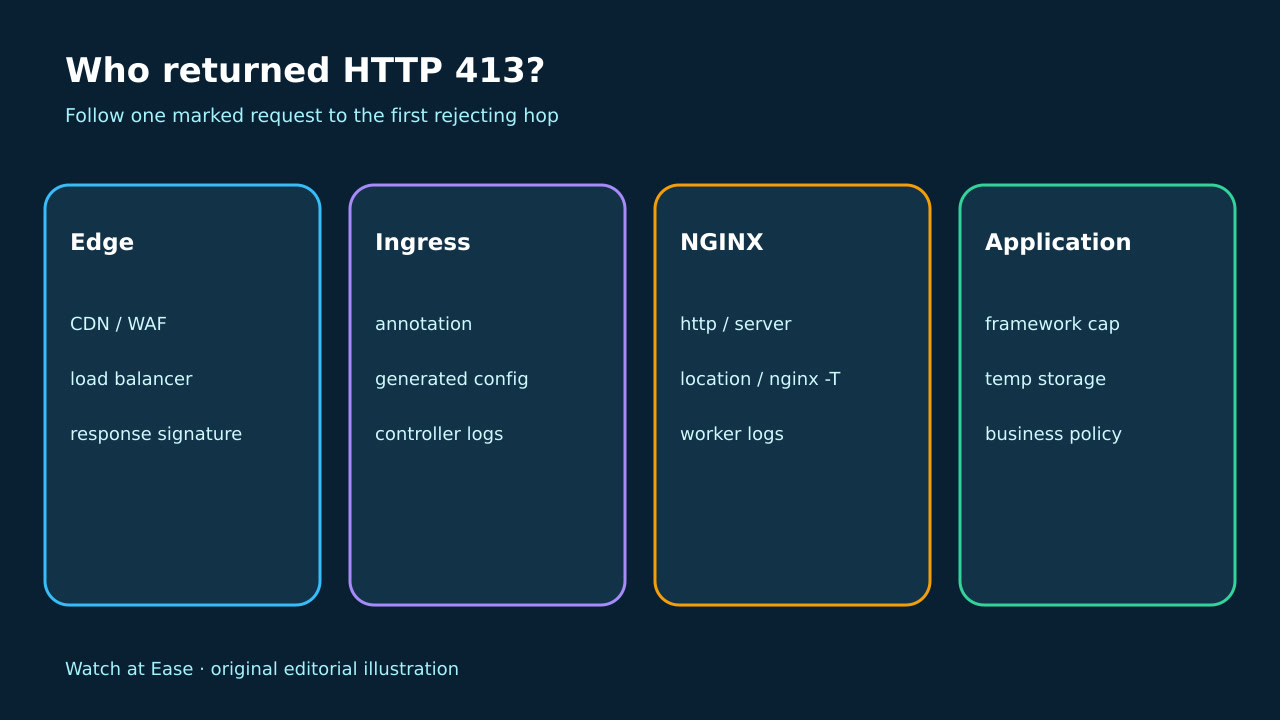The image size is (1280, 720).
Task: Click 'location / nginx -T' item
Action: pos(760,379)
